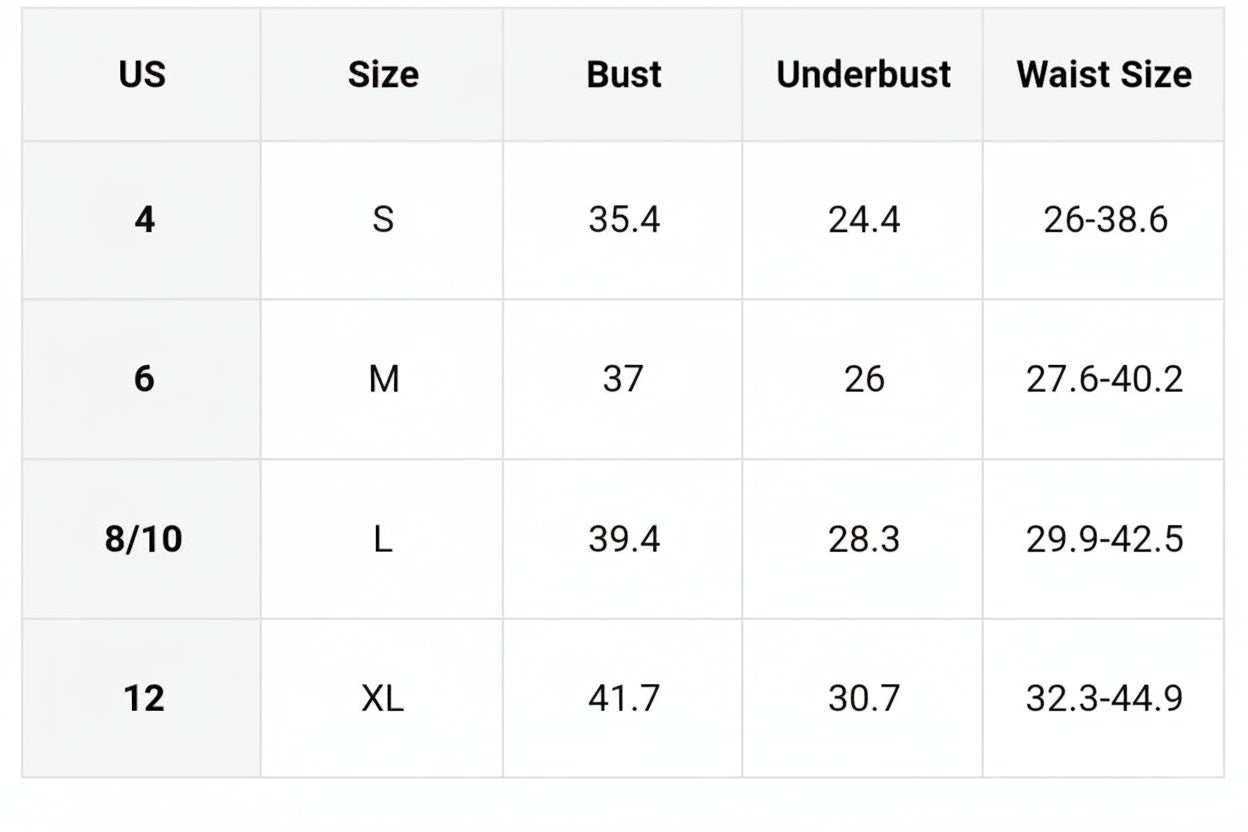This screenshot has width=1248, height=832.
Task: Click the 35.4 bust value
Action: [624, 219]
